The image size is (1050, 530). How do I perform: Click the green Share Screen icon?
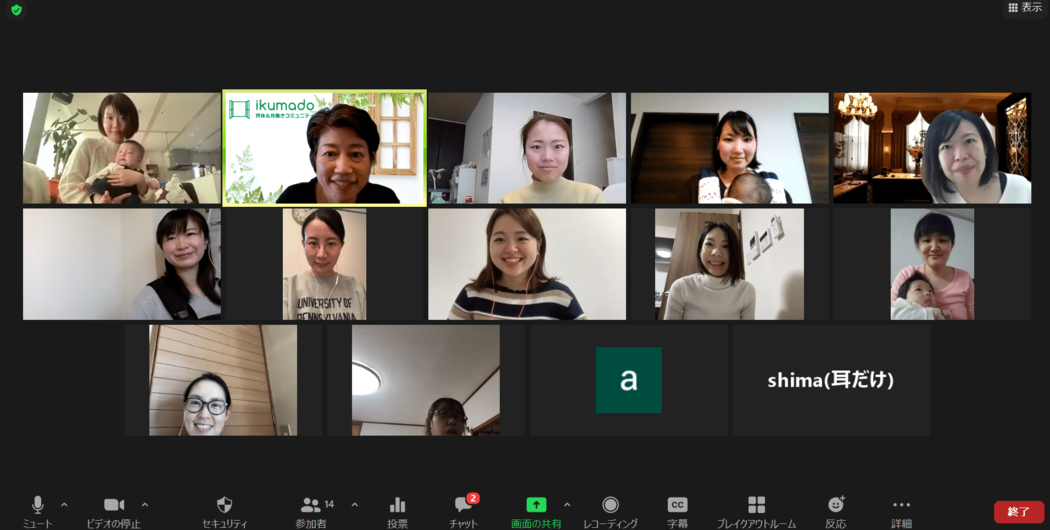[x=536, y=506]
